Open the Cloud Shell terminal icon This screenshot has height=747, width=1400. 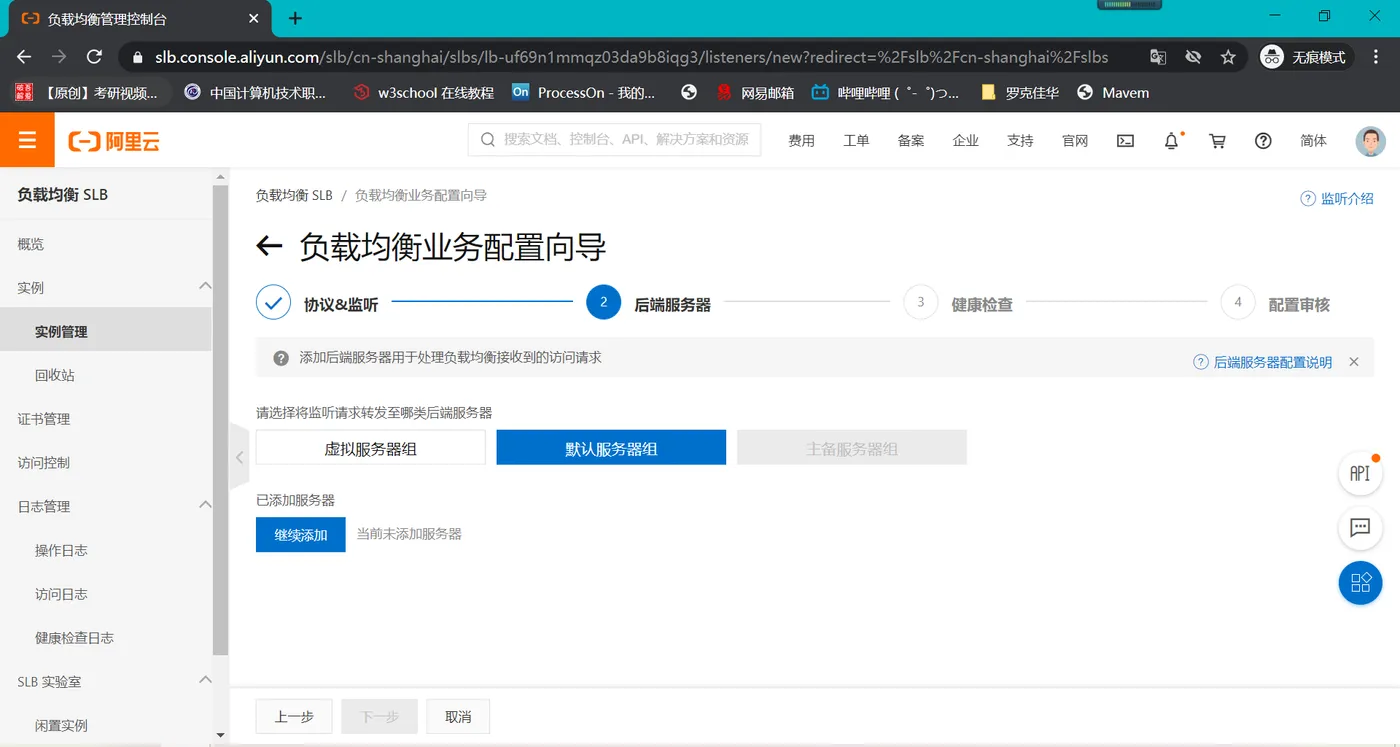coord(1125,141)
